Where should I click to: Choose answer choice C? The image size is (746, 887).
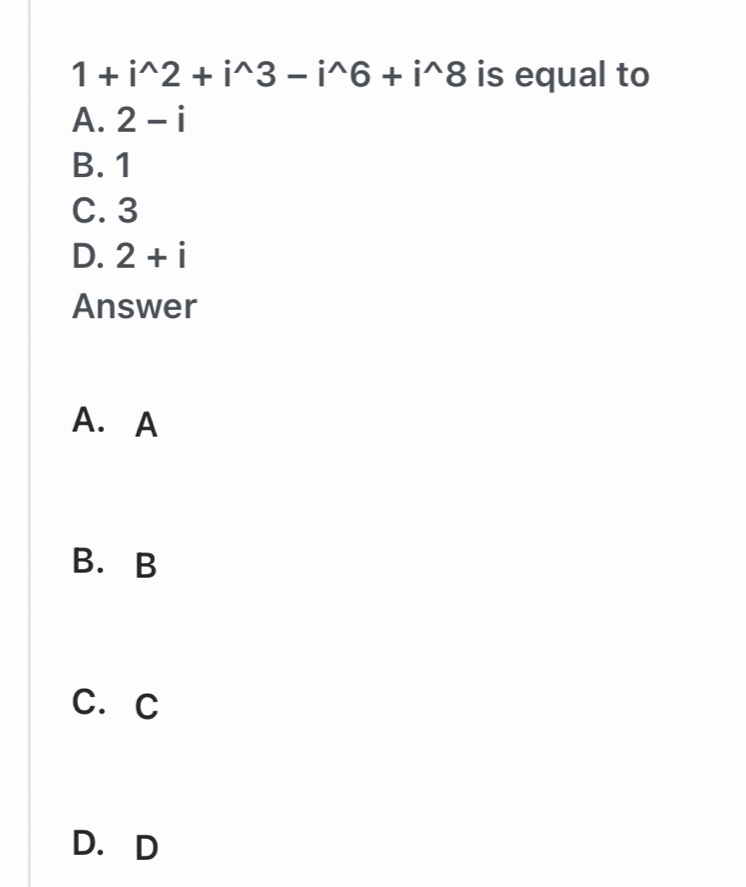146,708
